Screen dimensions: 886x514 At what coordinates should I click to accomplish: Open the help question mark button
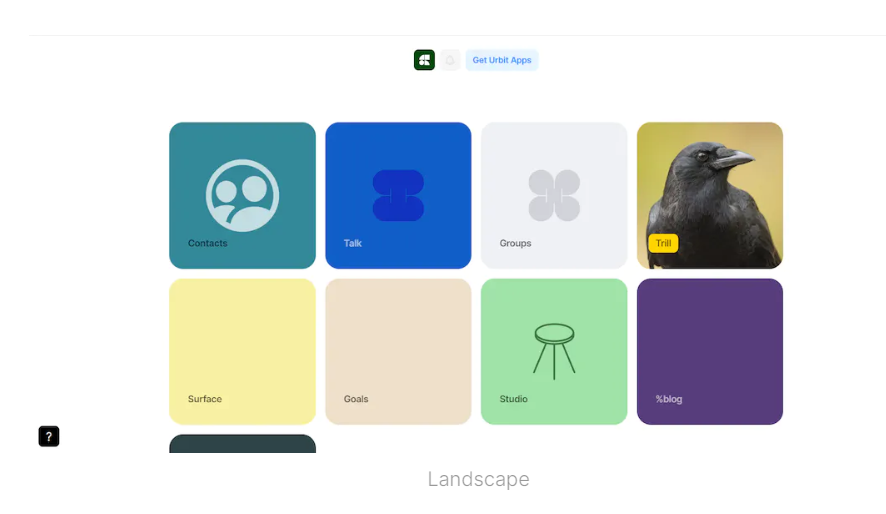[x=49, y=436]
